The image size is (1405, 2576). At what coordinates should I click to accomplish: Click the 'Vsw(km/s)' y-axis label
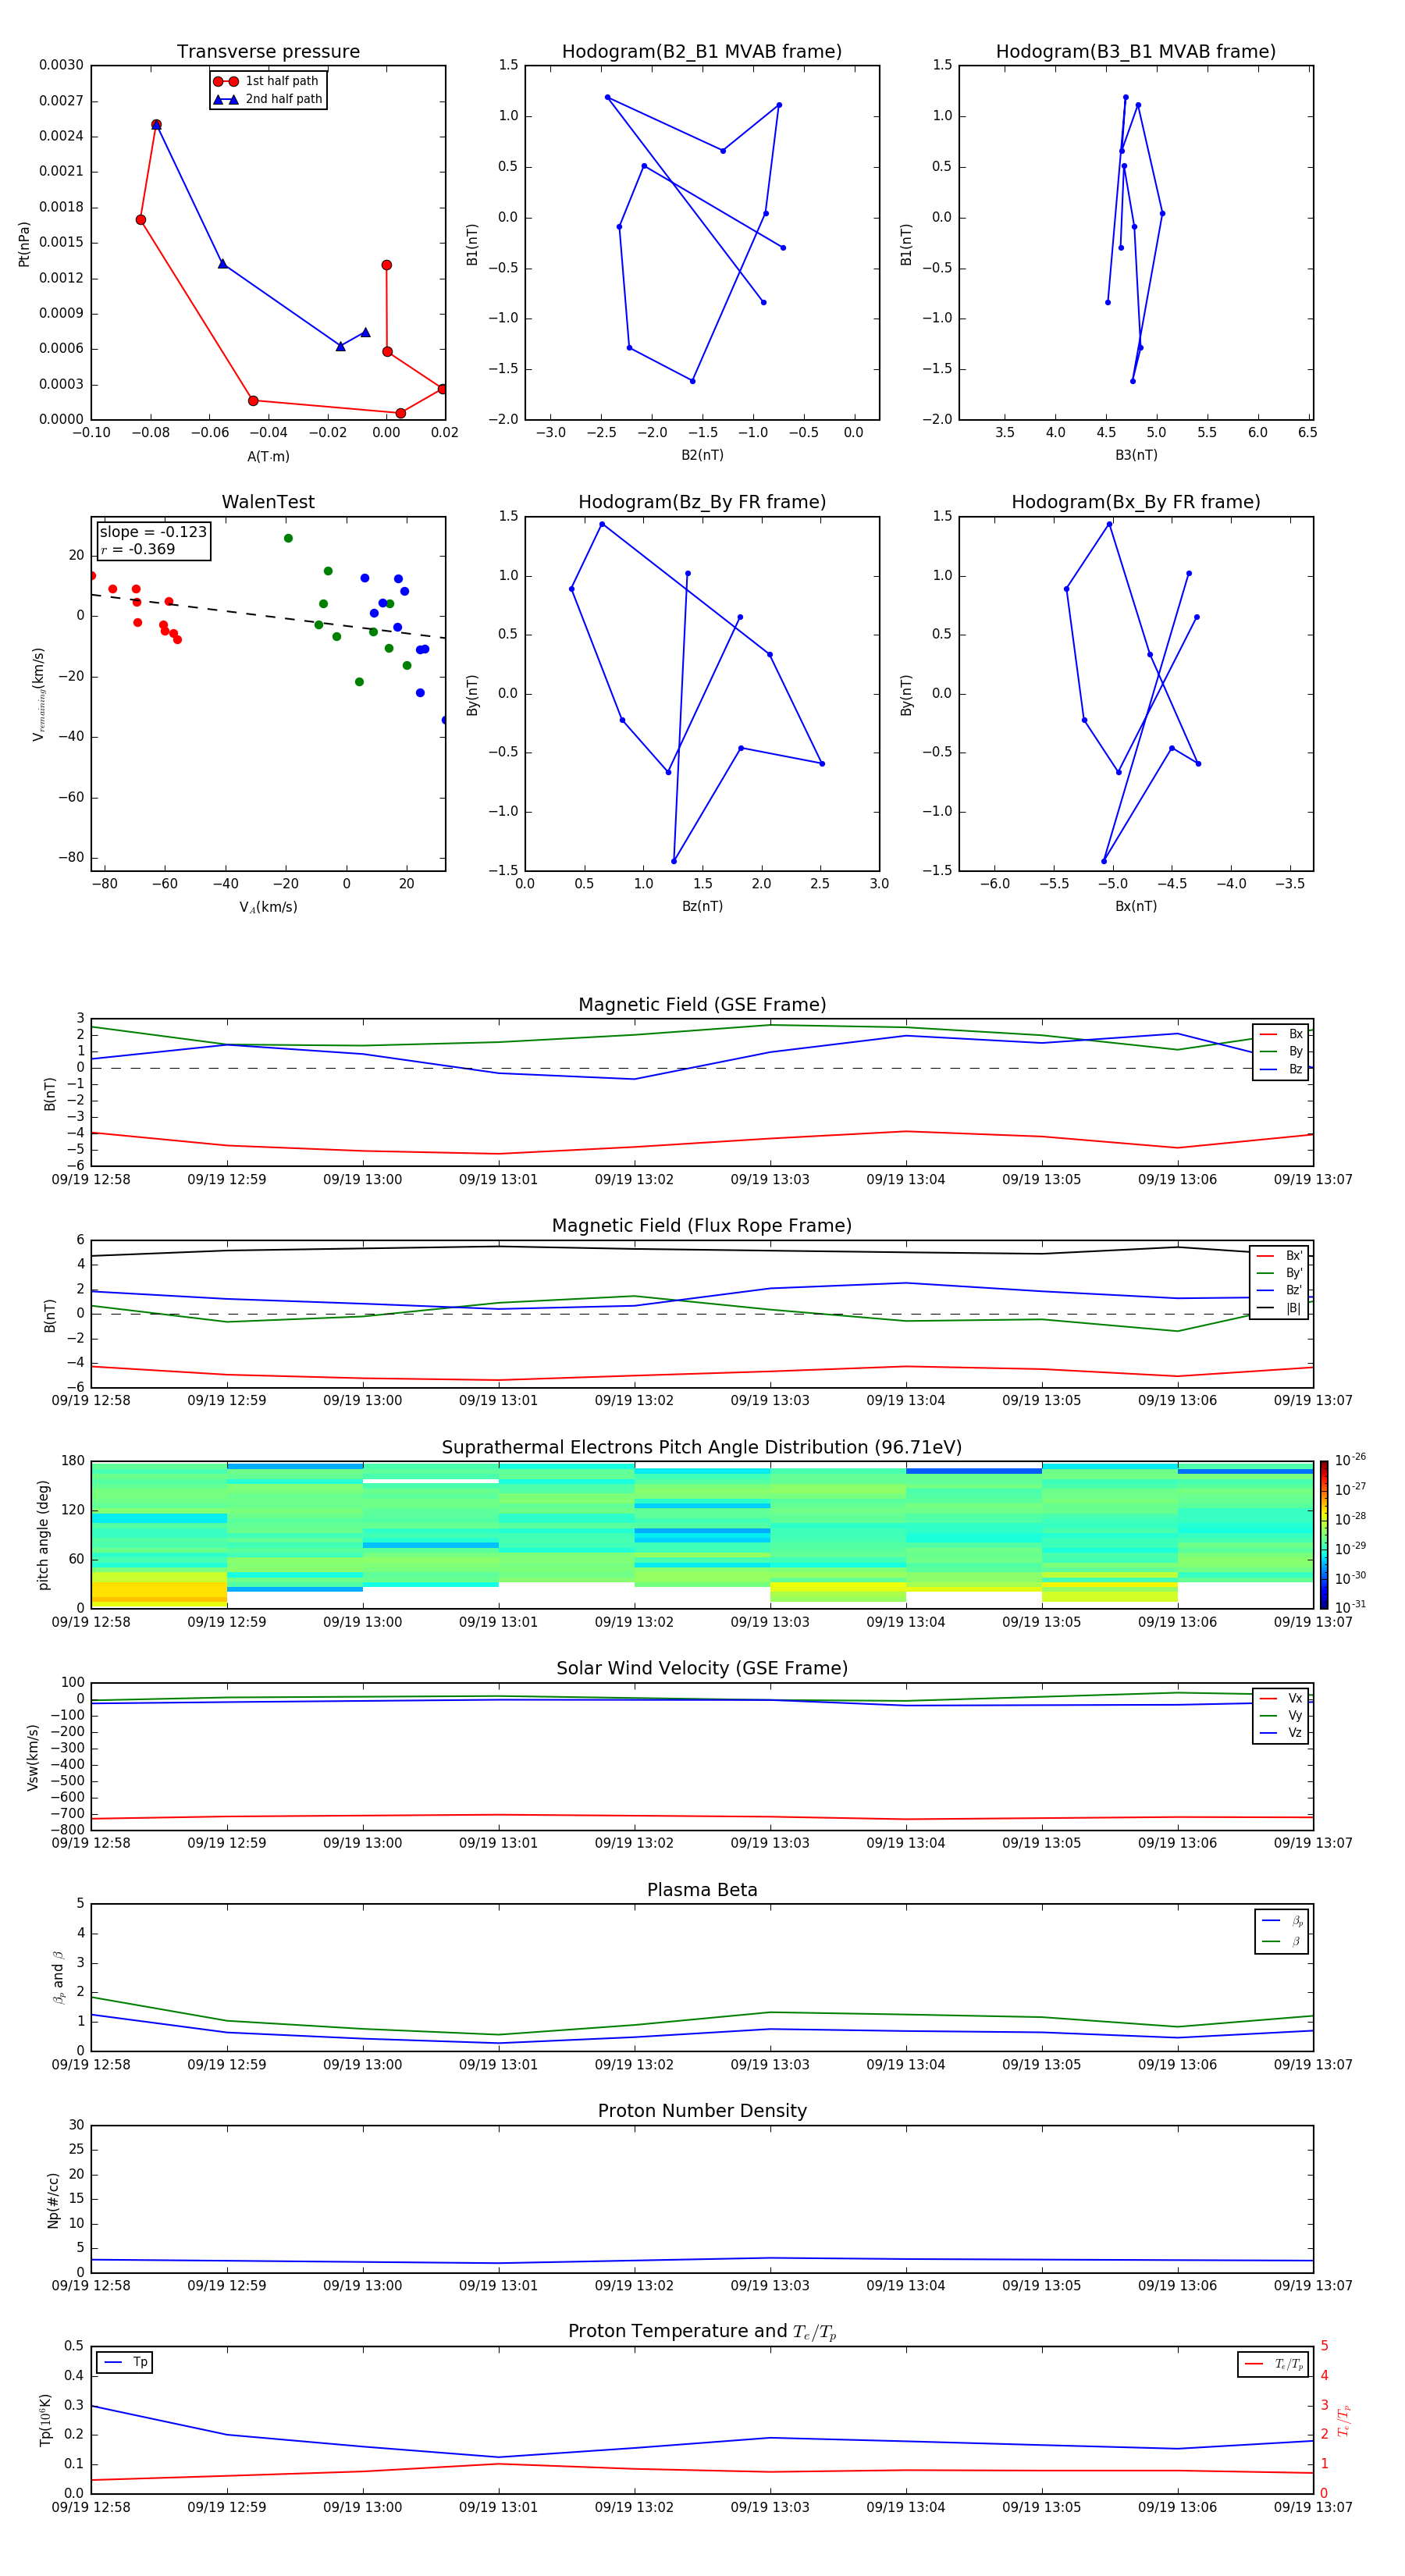coord(33,1757)
